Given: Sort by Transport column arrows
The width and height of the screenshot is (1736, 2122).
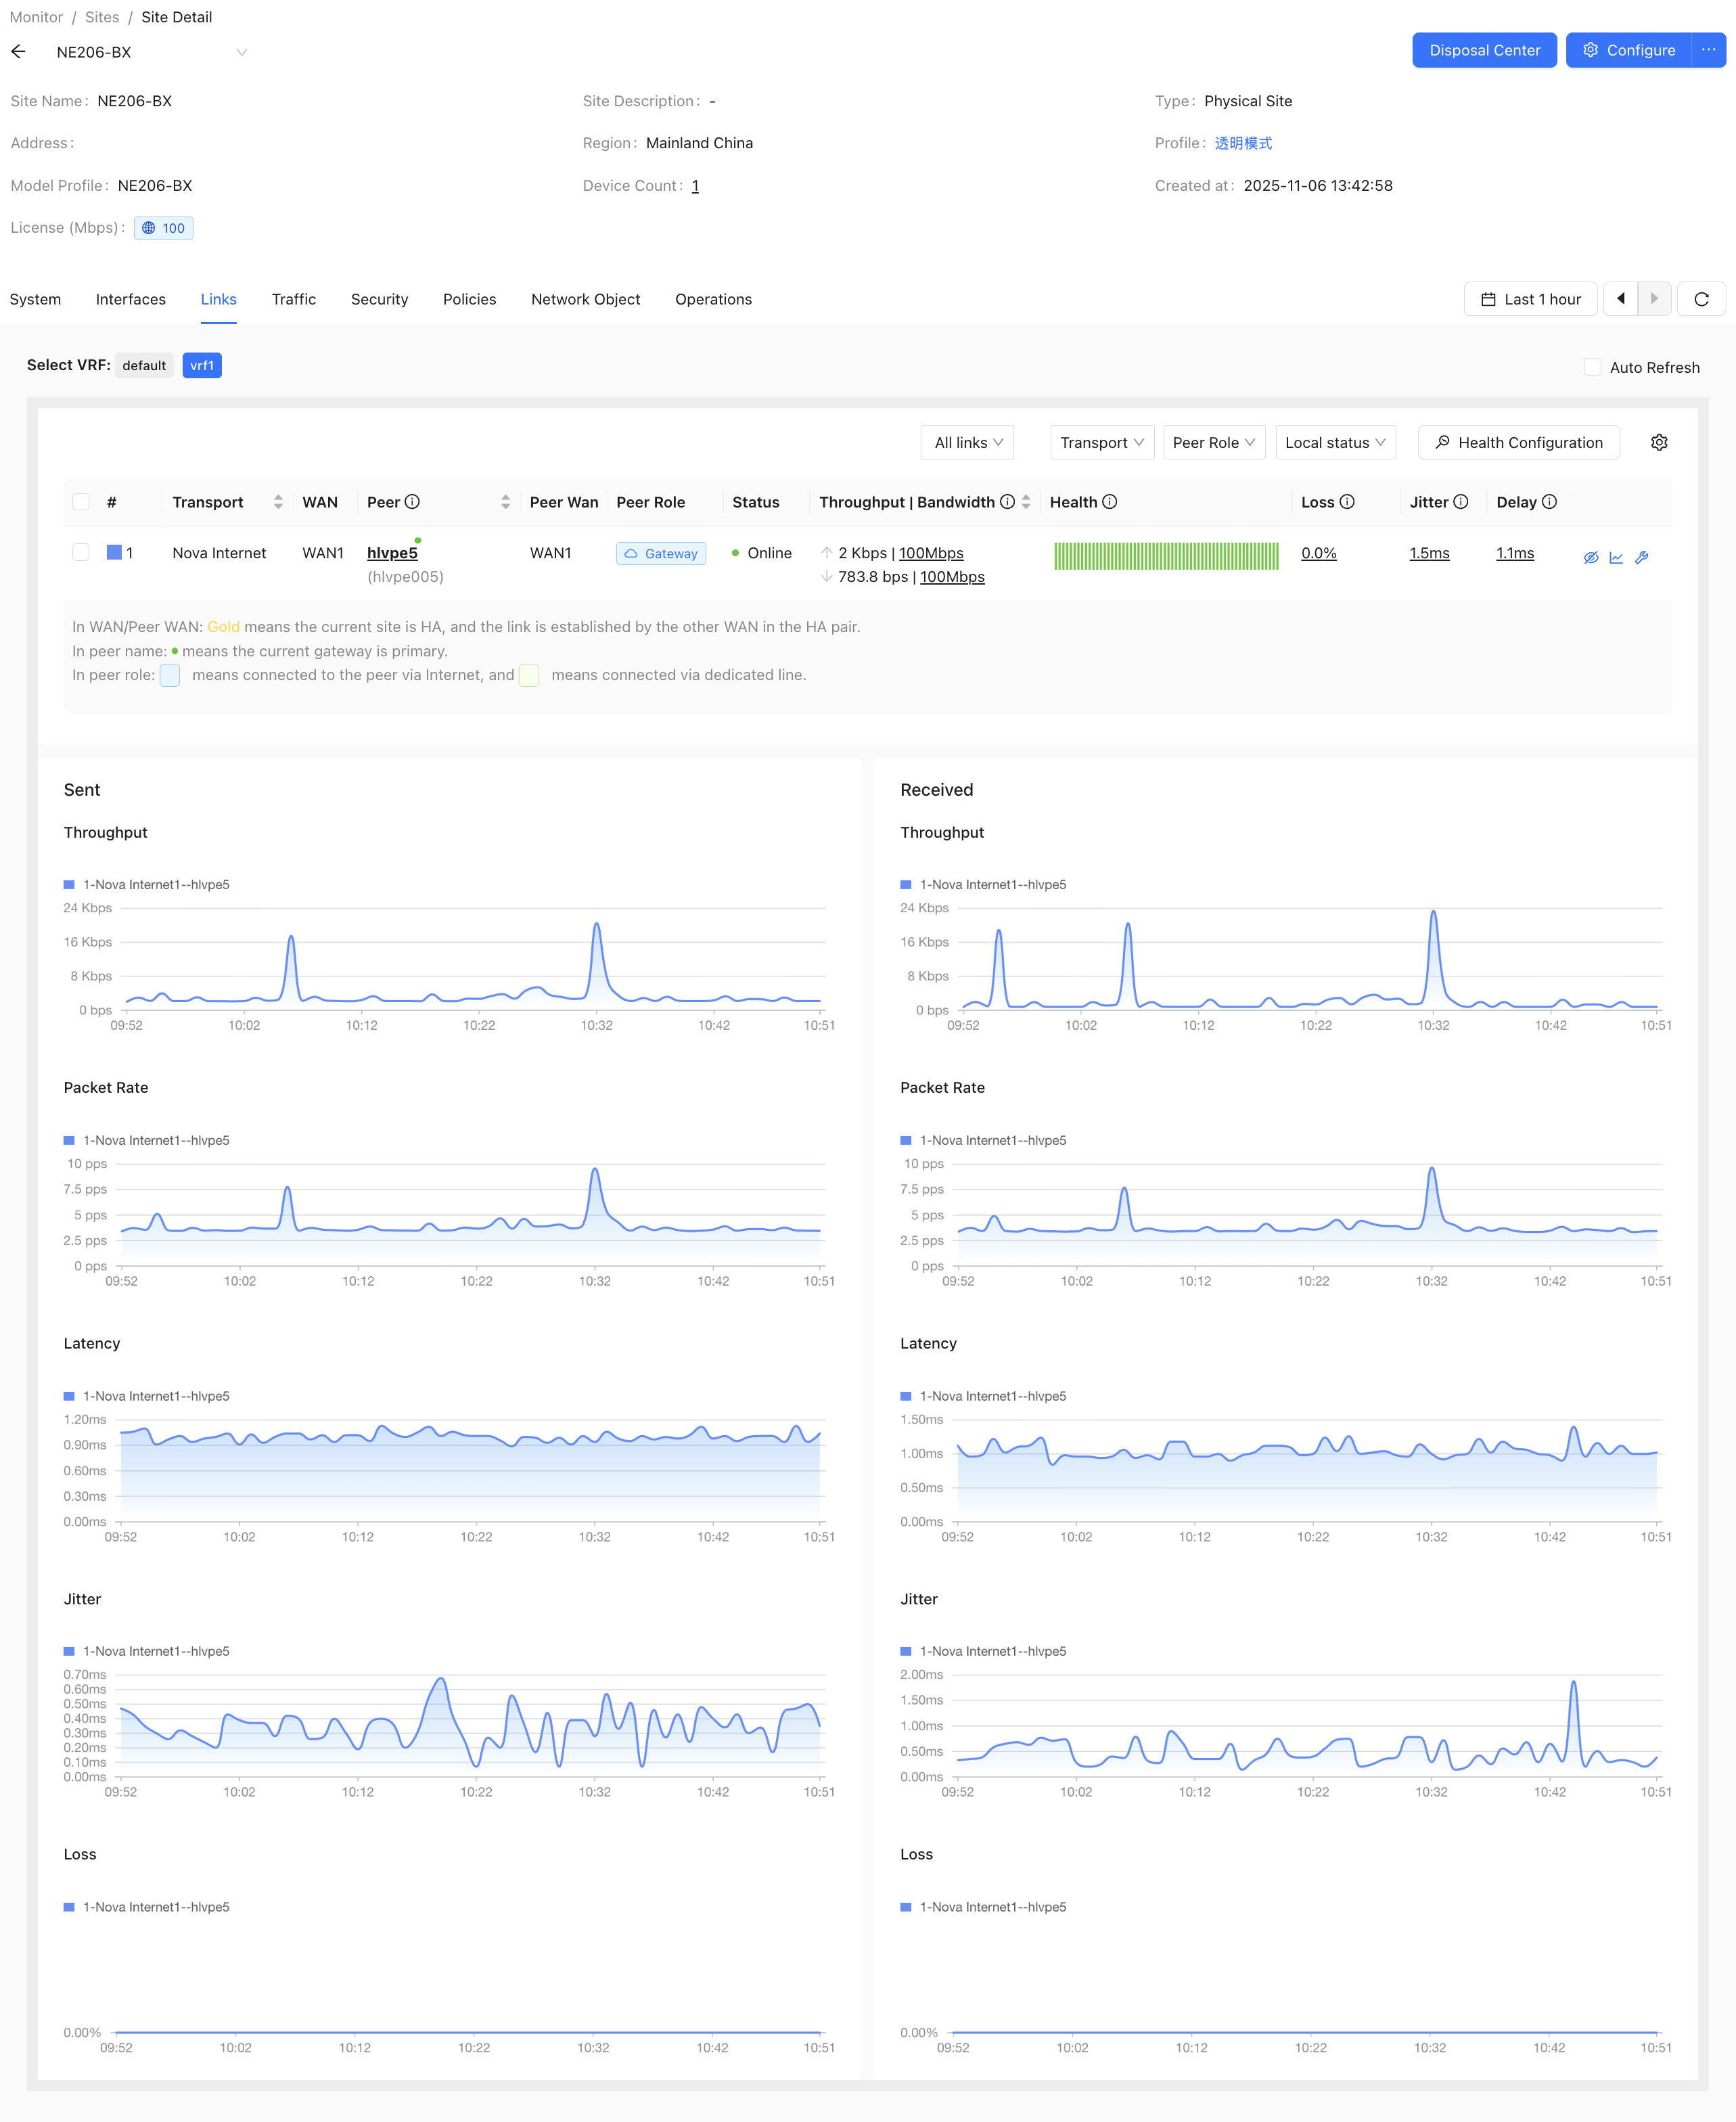Looking at the screenshot, I should (278, 502).
